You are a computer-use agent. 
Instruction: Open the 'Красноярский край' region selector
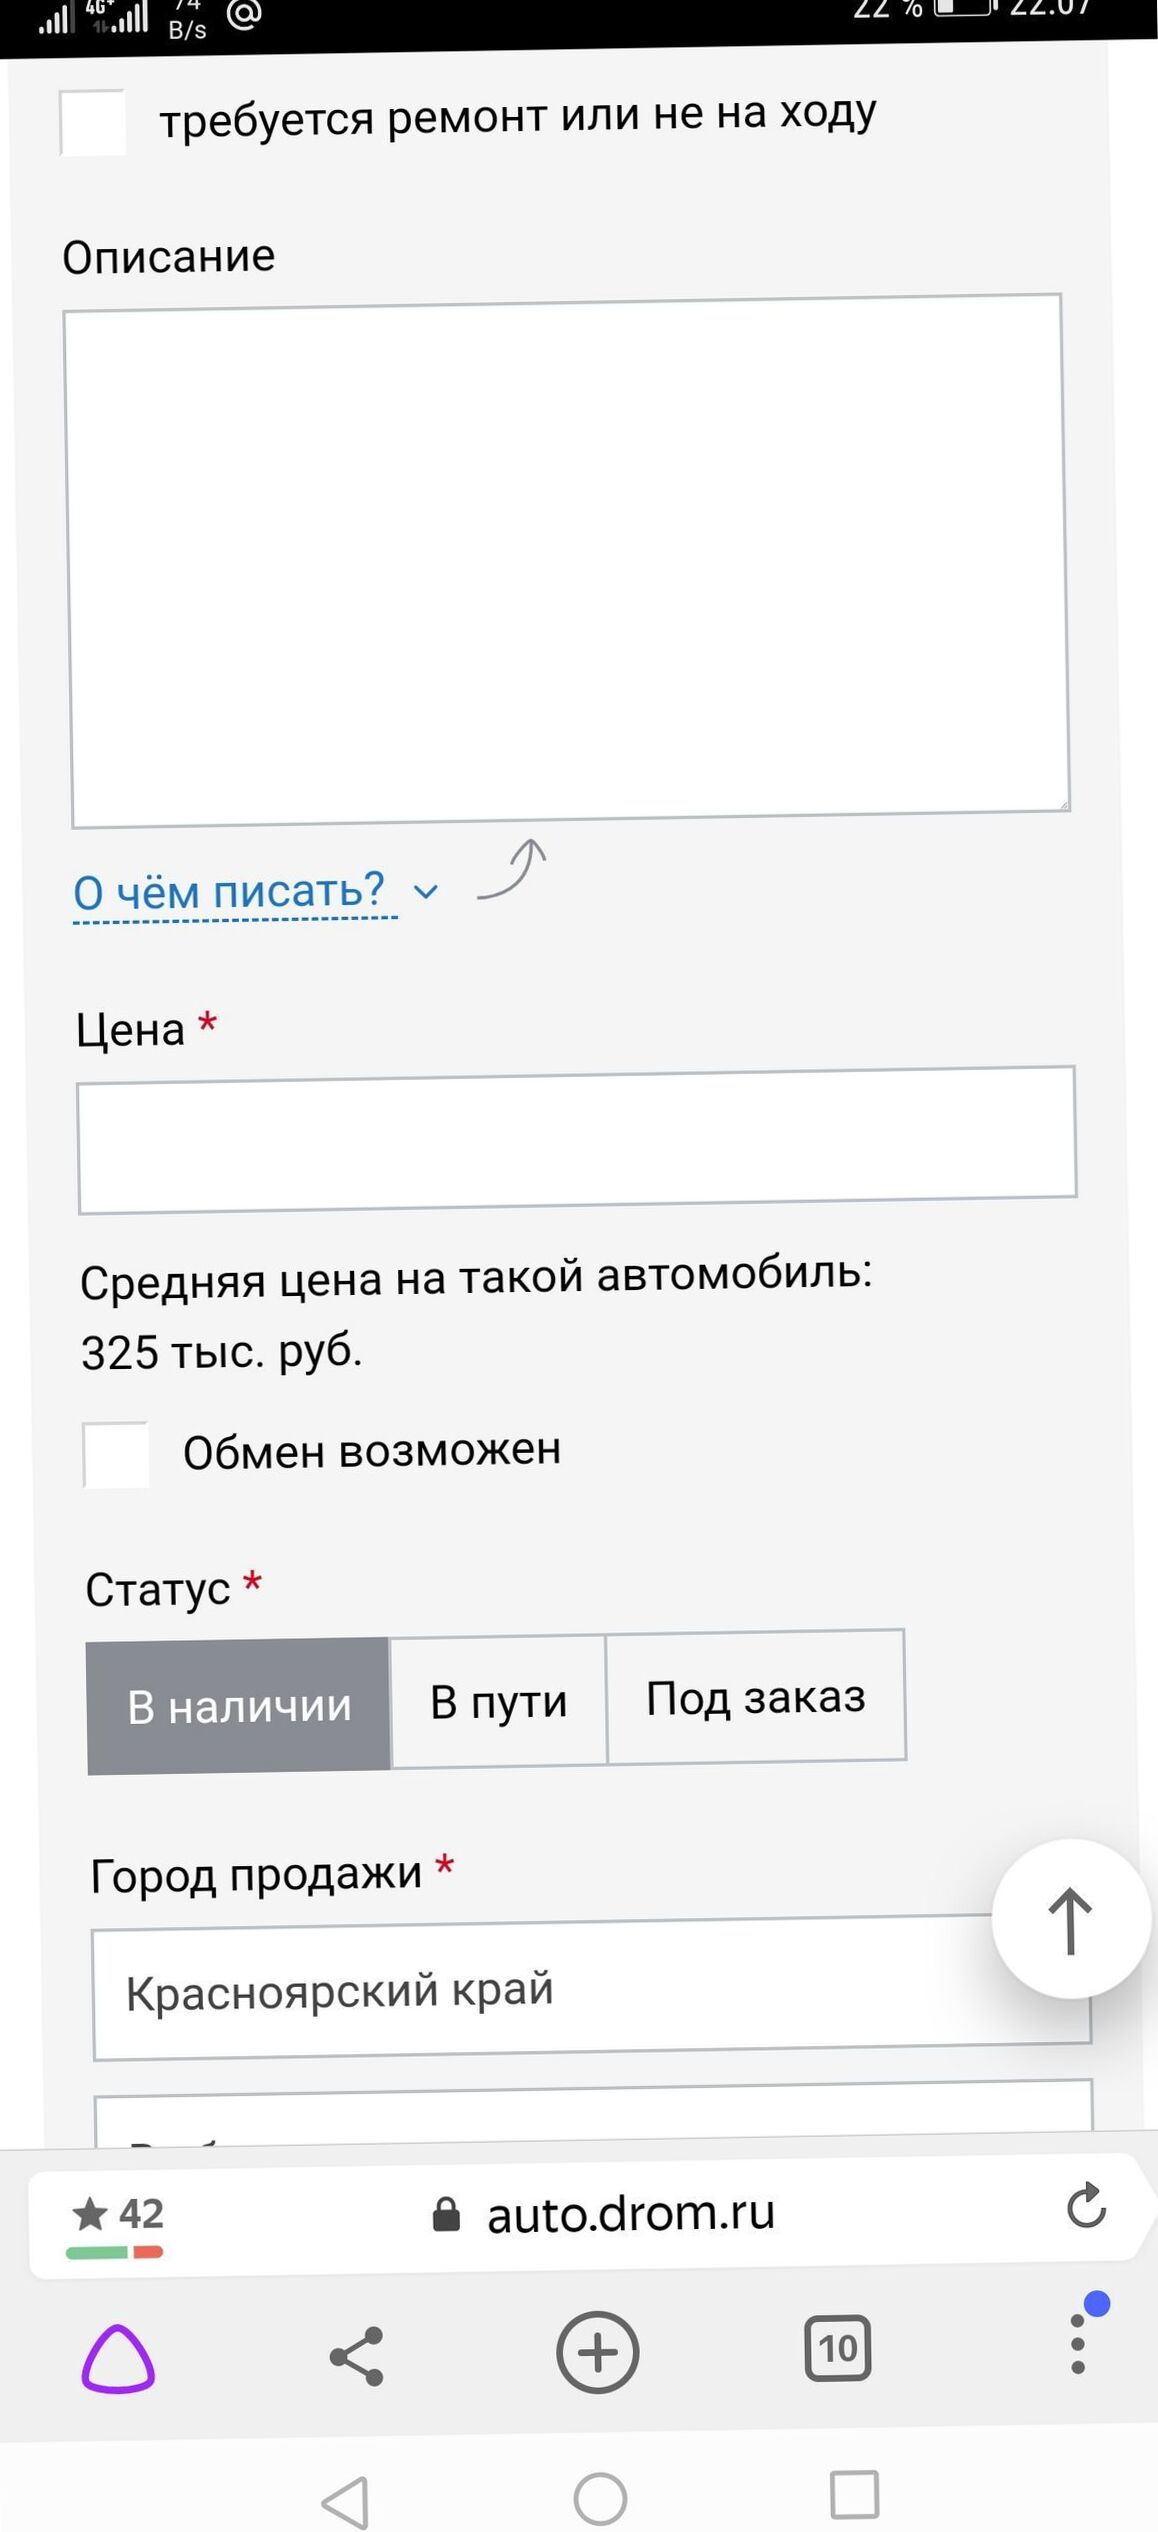[x=591, y=1988]
